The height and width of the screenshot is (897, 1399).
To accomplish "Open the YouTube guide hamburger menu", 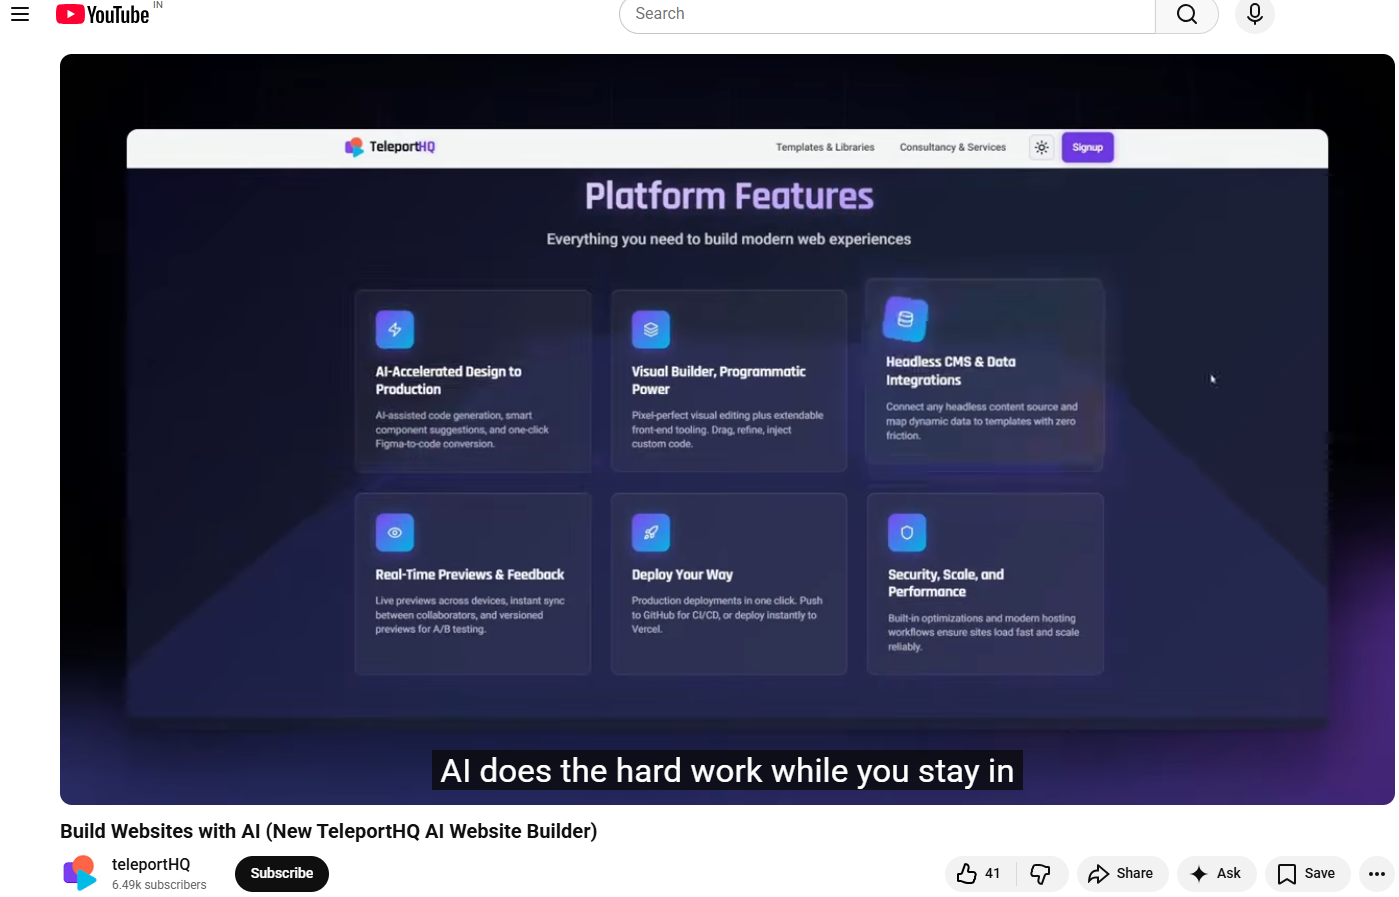I will point(20,14).
